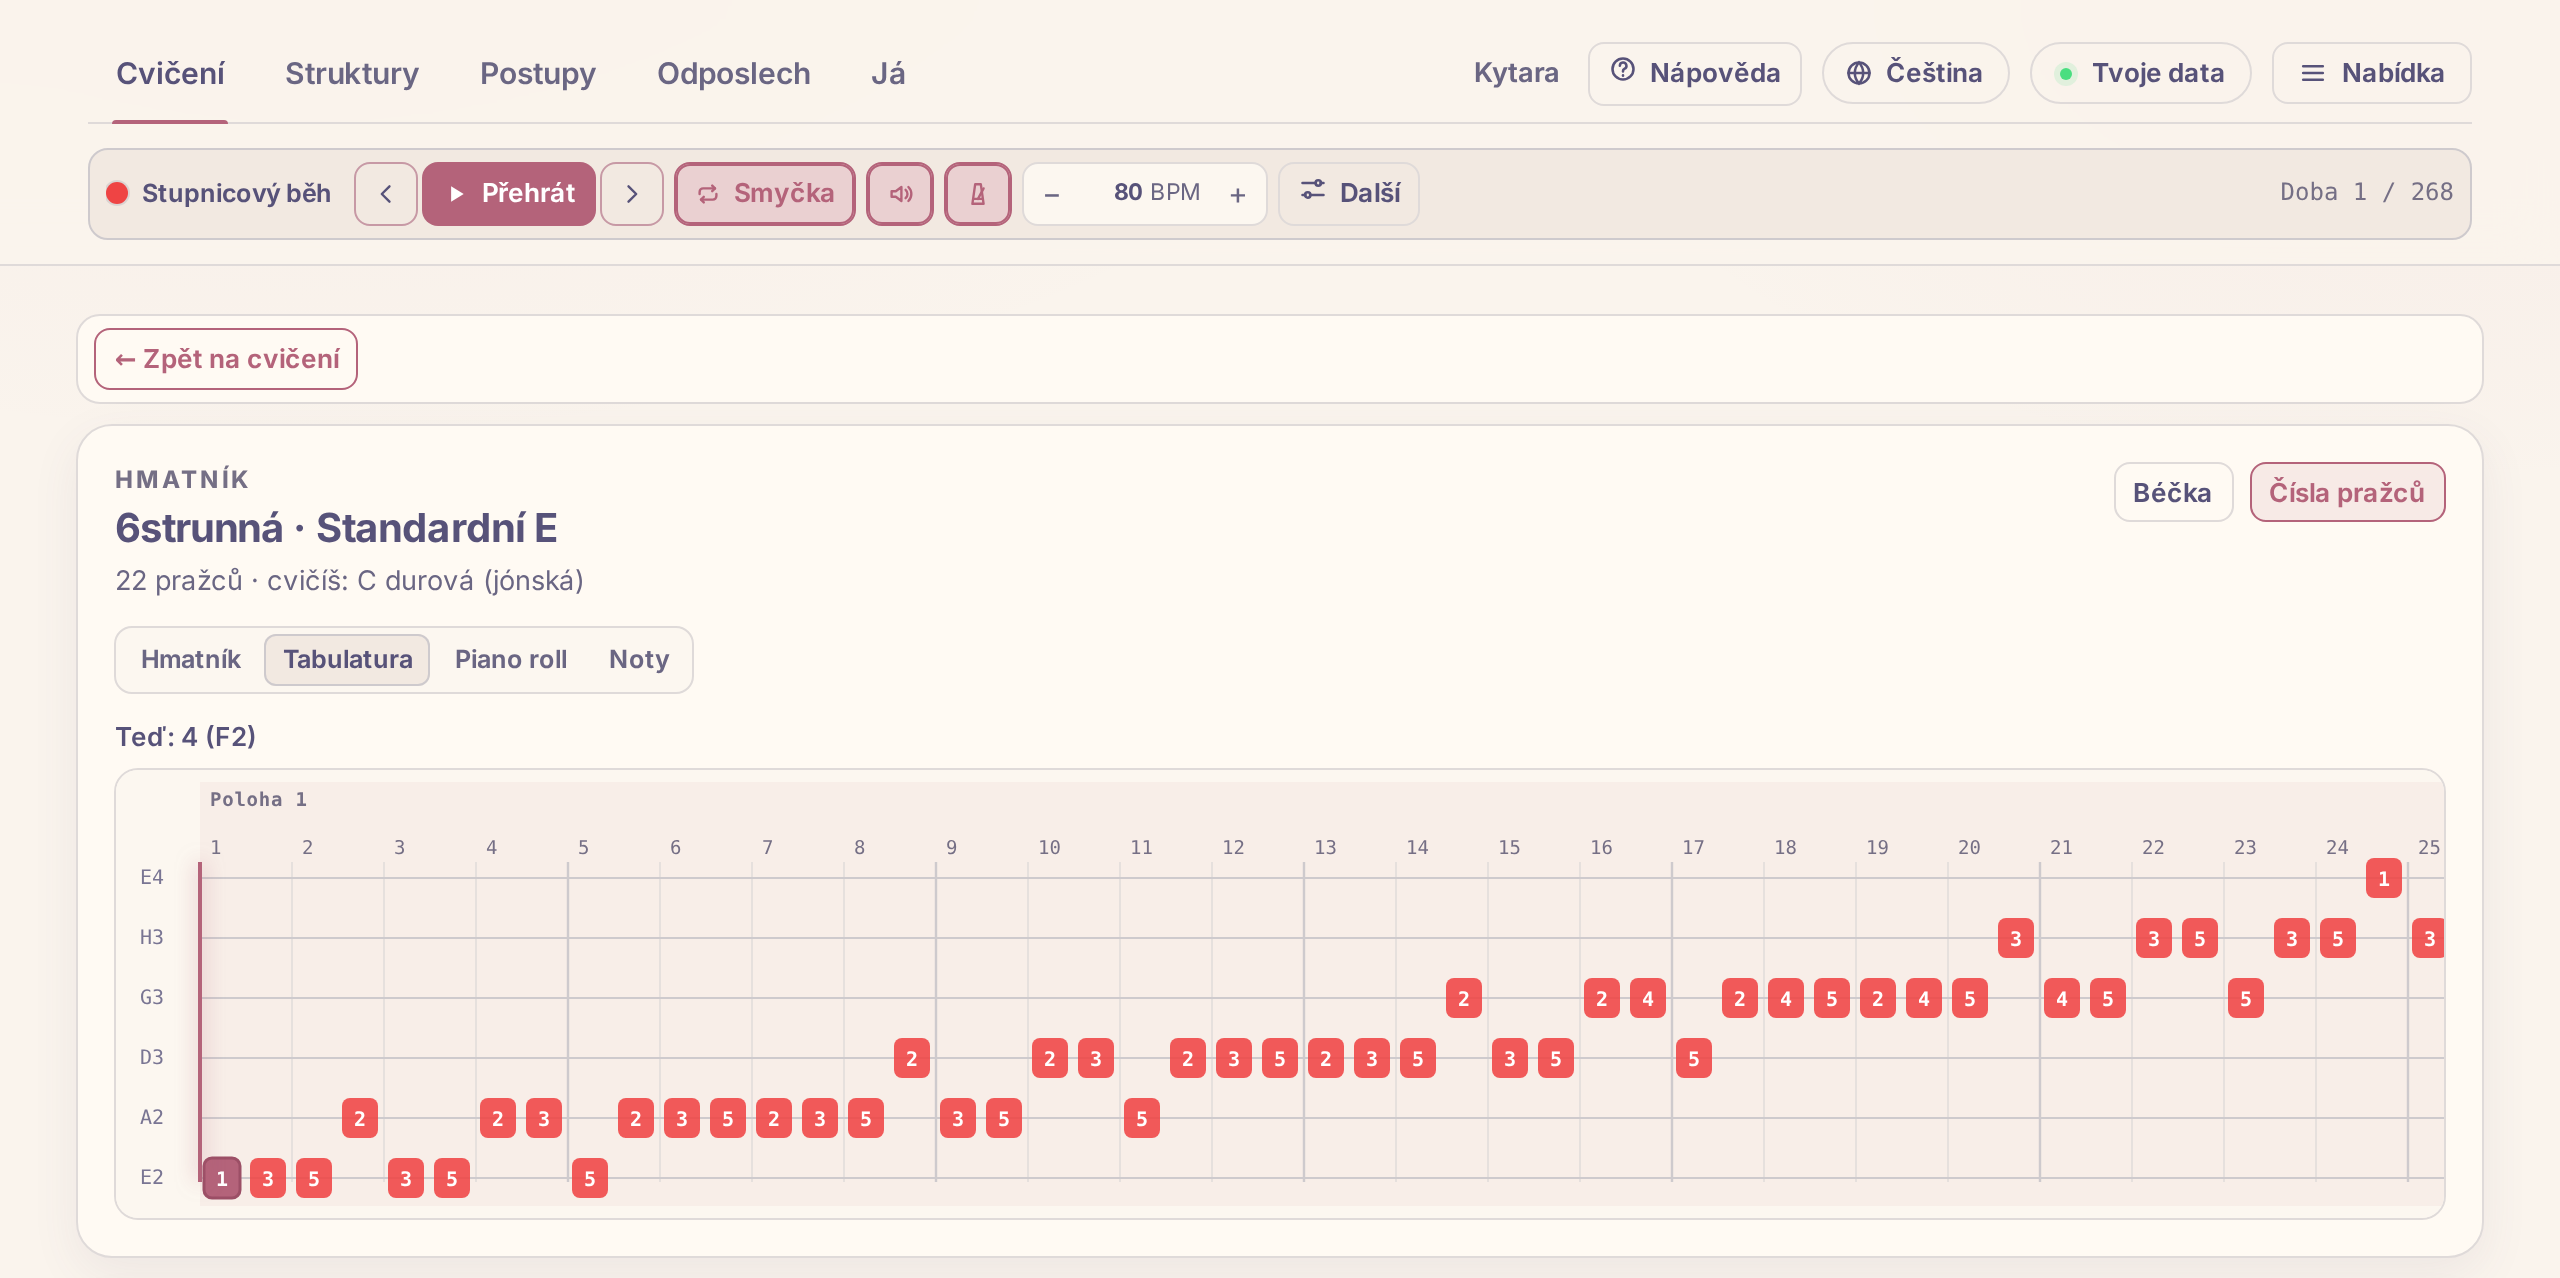This screenshot has height=1278, width=2560.
Task: Click the 80 BPM tempo field
Action: (1157, 193)
